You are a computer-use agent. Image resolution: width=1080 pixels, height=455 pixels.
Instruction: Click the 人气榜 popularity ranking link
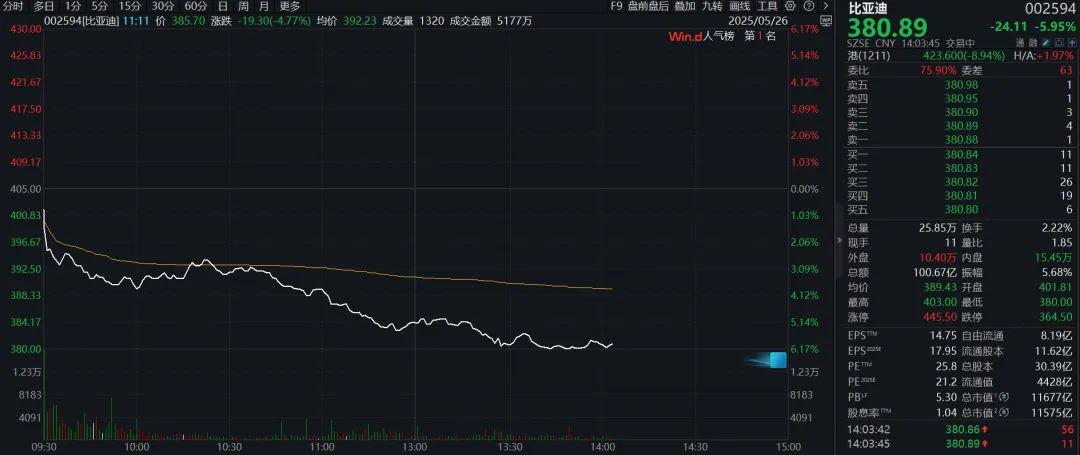719,36
